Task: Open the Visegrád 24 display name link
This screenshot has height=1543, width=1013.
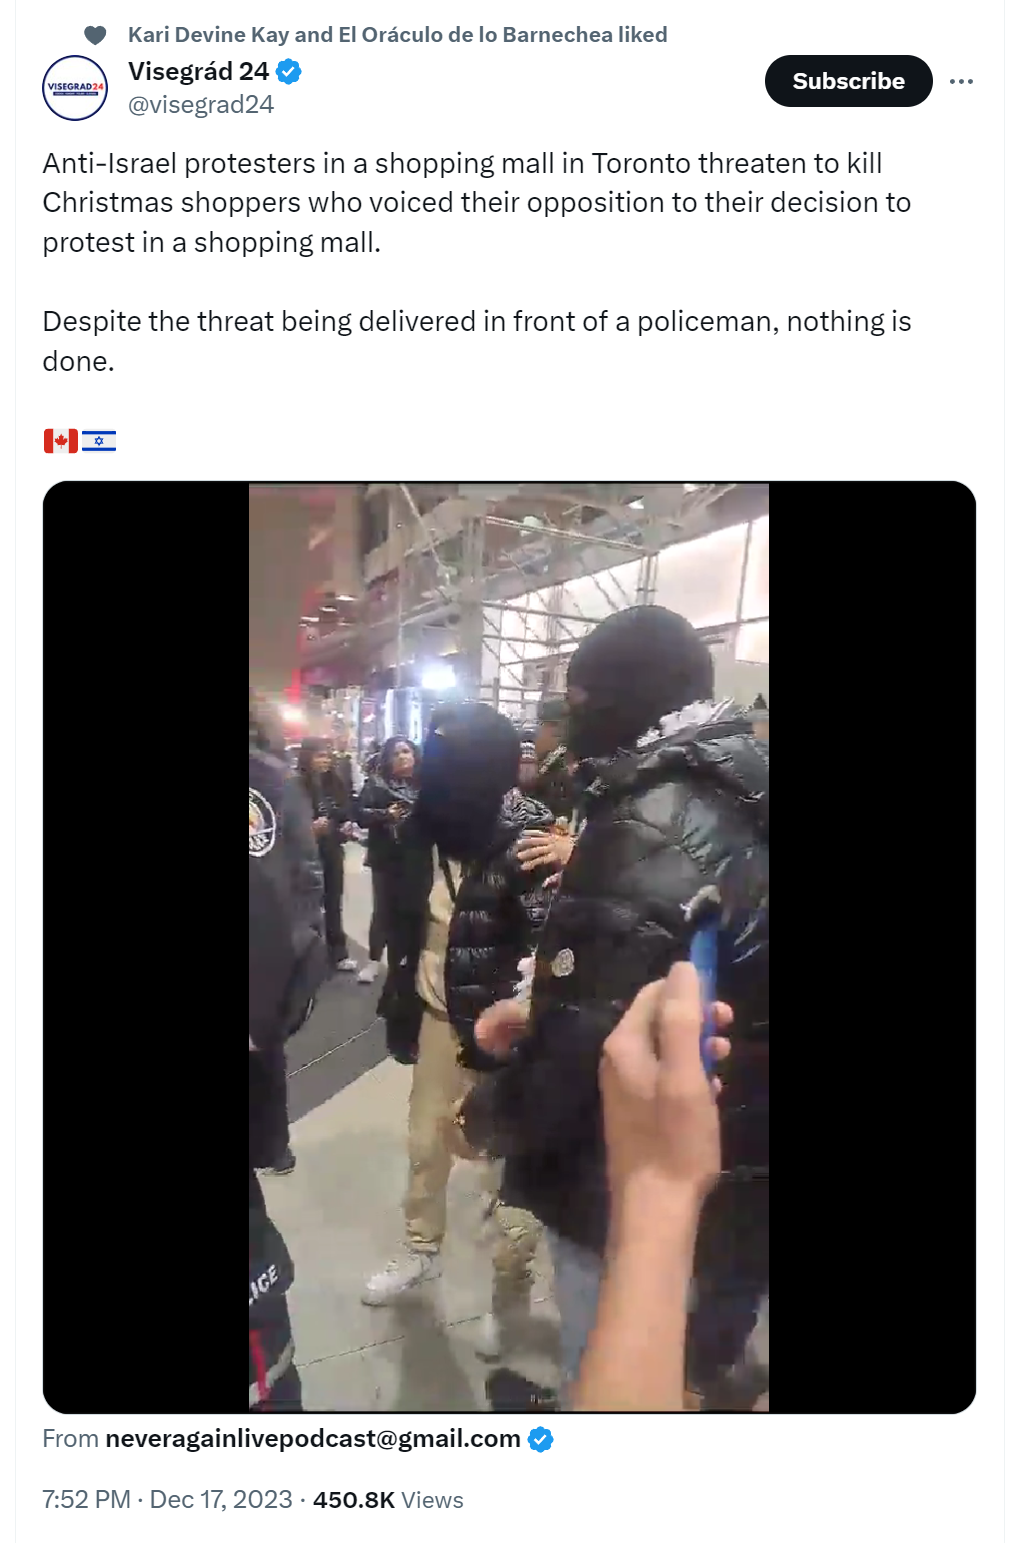Action: 198,71
